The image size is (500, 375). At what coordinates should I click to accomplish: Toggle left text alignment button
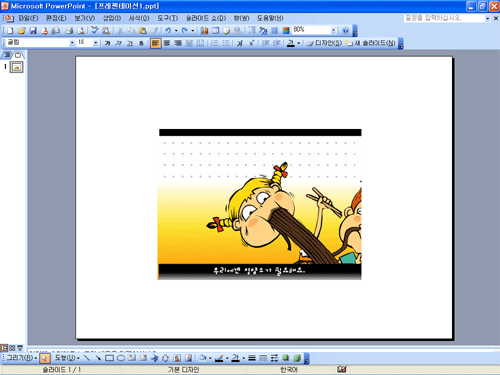click(x=156, y=43)
